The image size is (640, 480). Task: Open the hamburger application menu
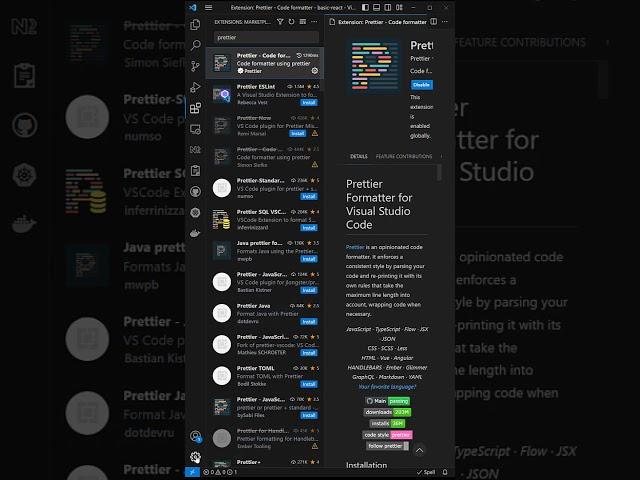point(208,7)
